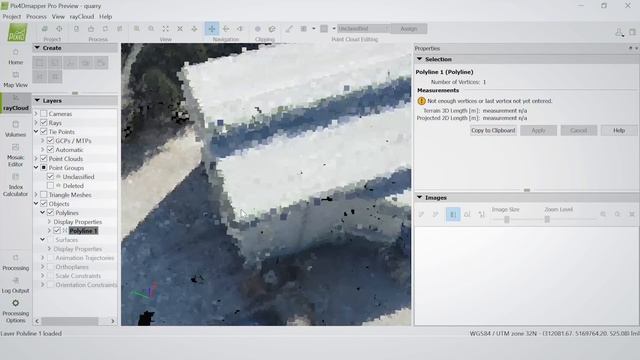Enable the Triangle Meshes layer

pos(44,194)
